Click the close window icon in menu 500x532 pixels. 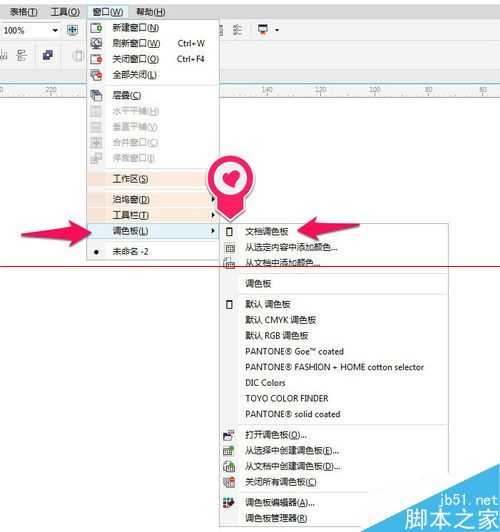point(96,59)
